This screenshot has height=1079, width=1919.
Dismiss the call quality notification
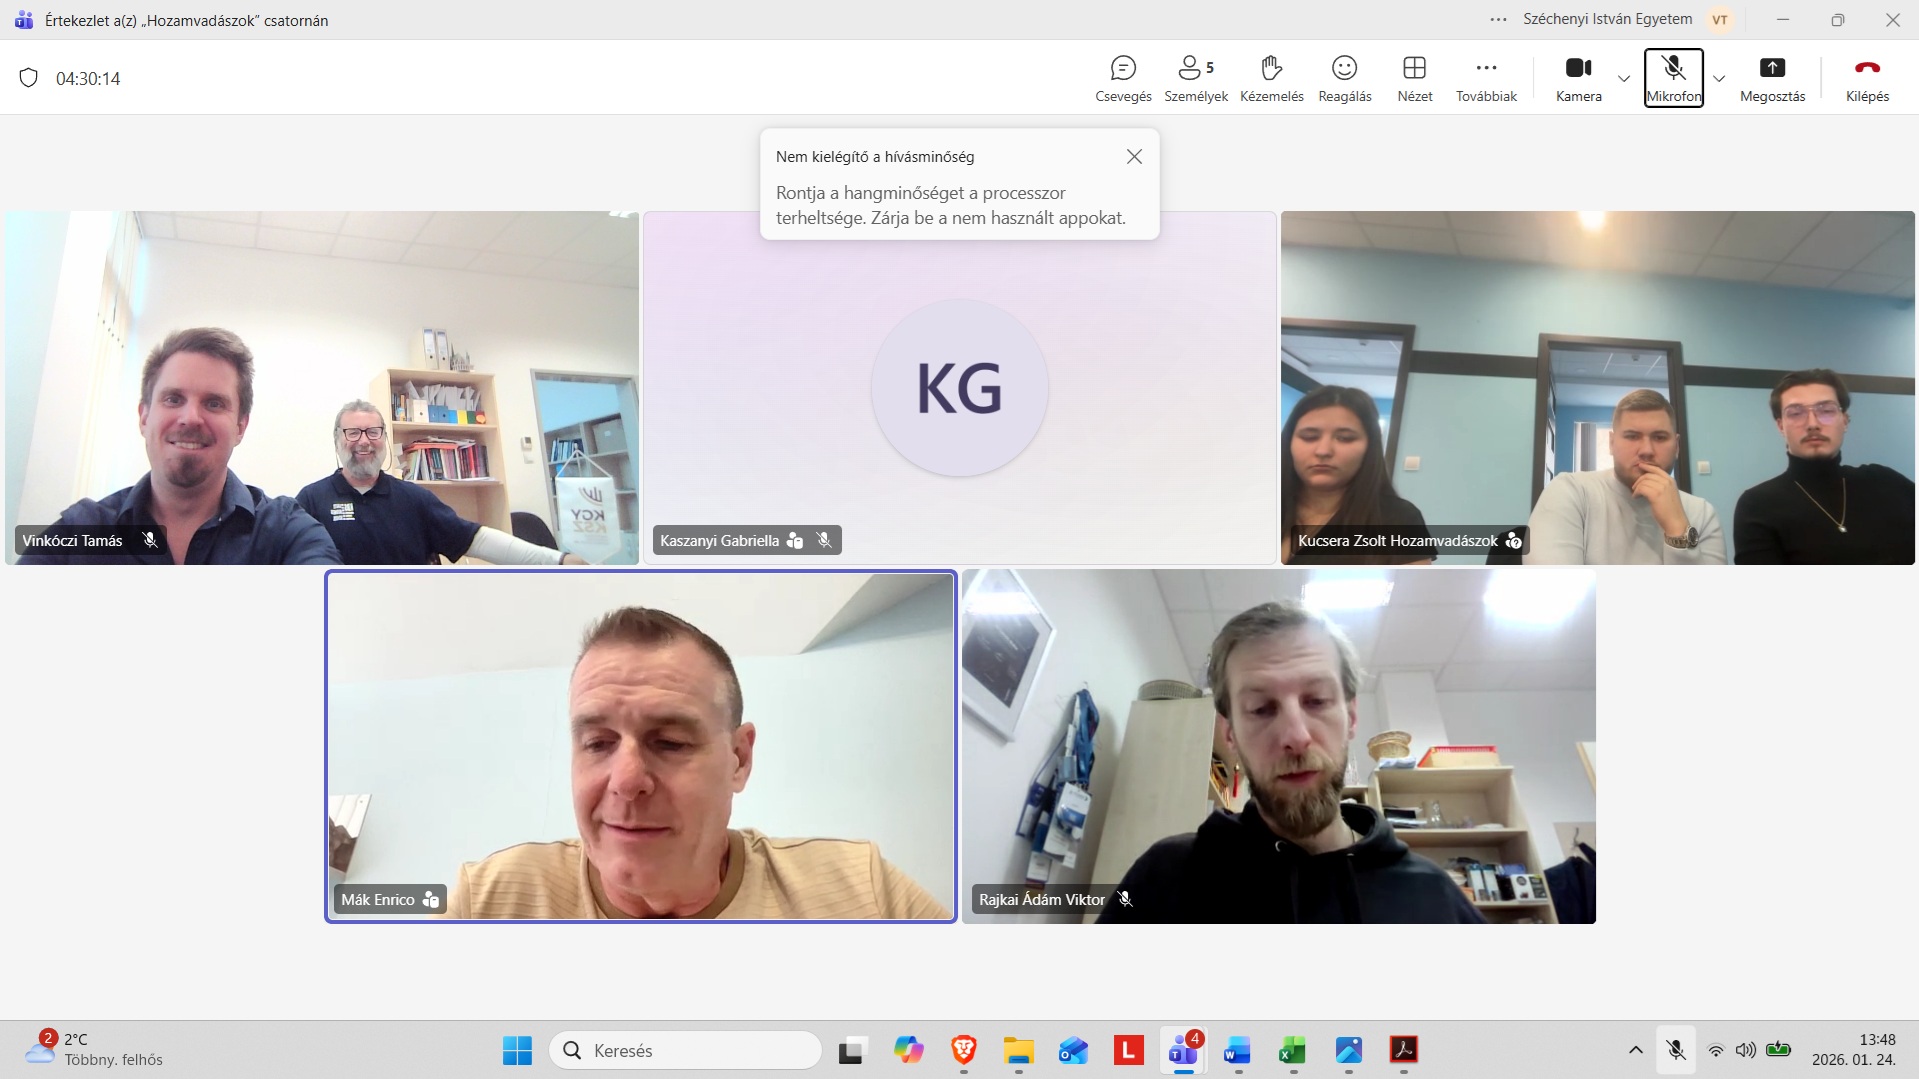pyautogui.click(x=1134, y=157)
